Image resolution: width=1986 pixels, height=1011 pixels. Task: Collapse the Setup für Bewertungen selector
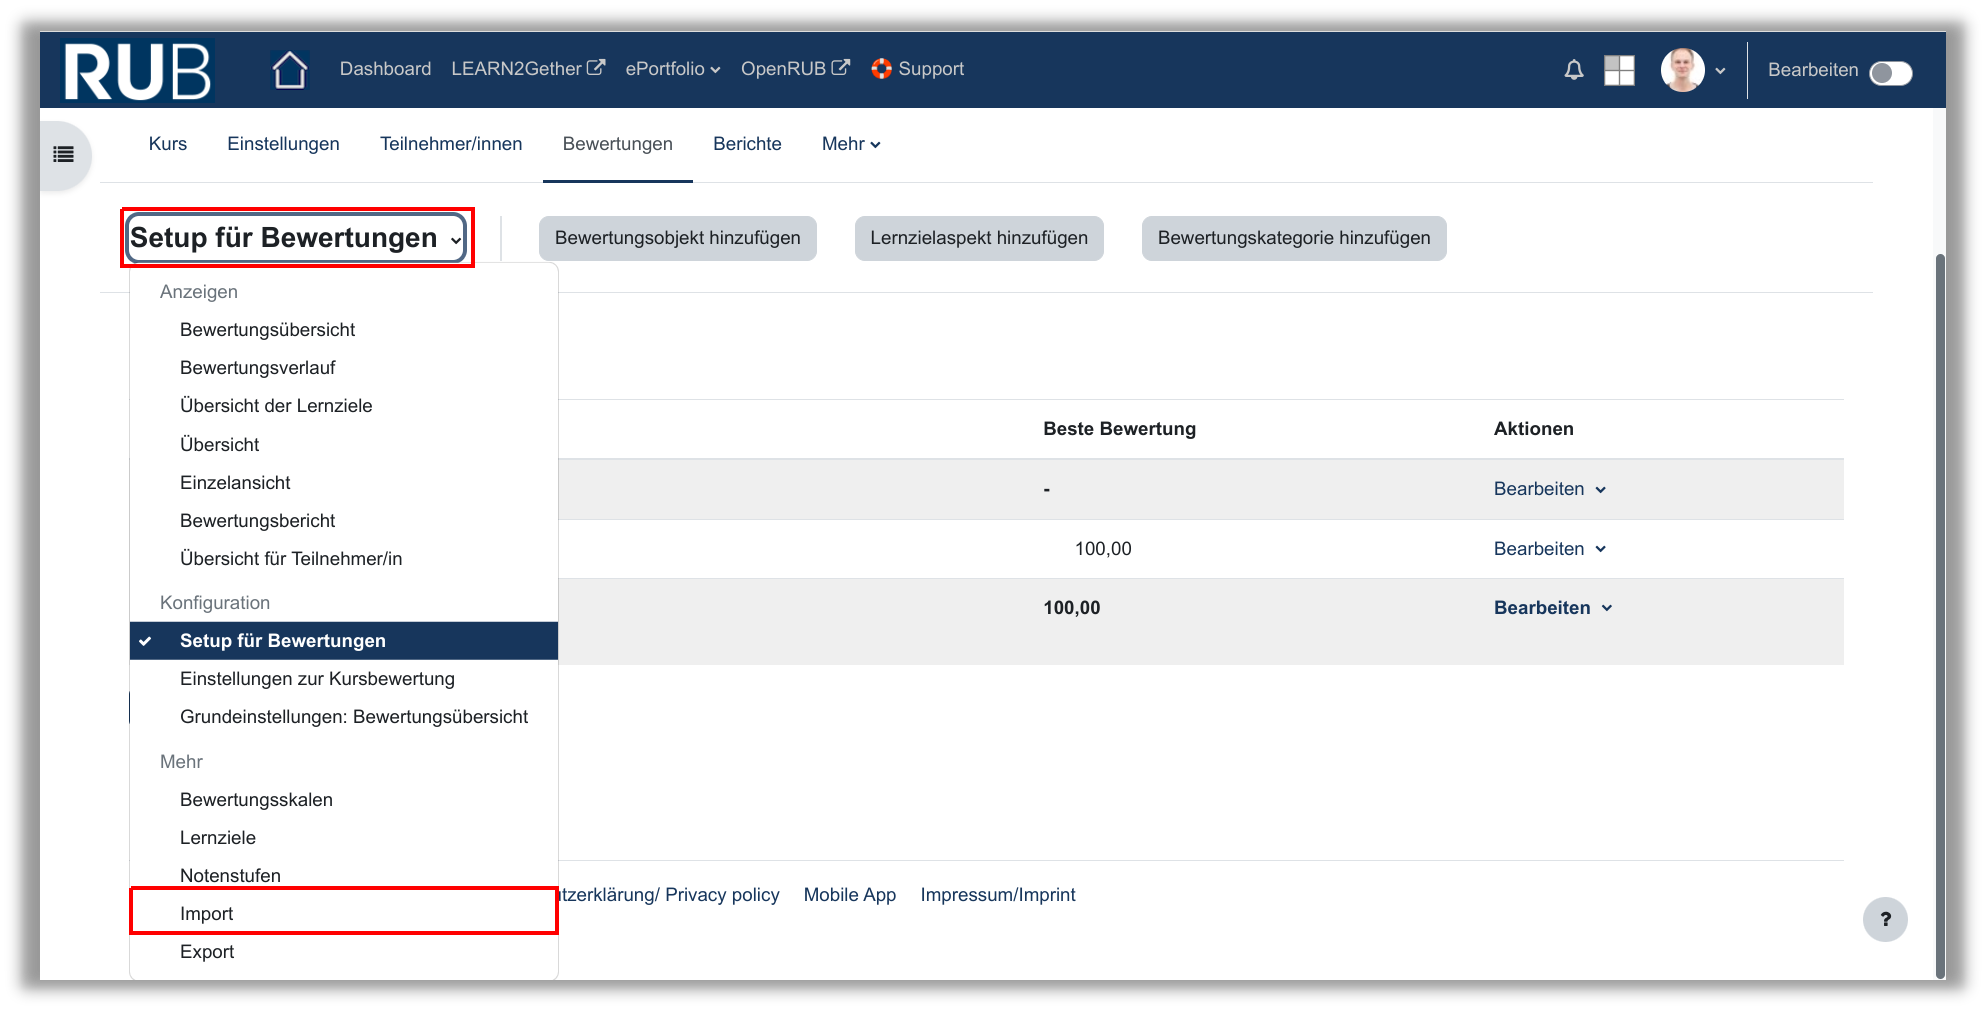(x=297, y=238)
